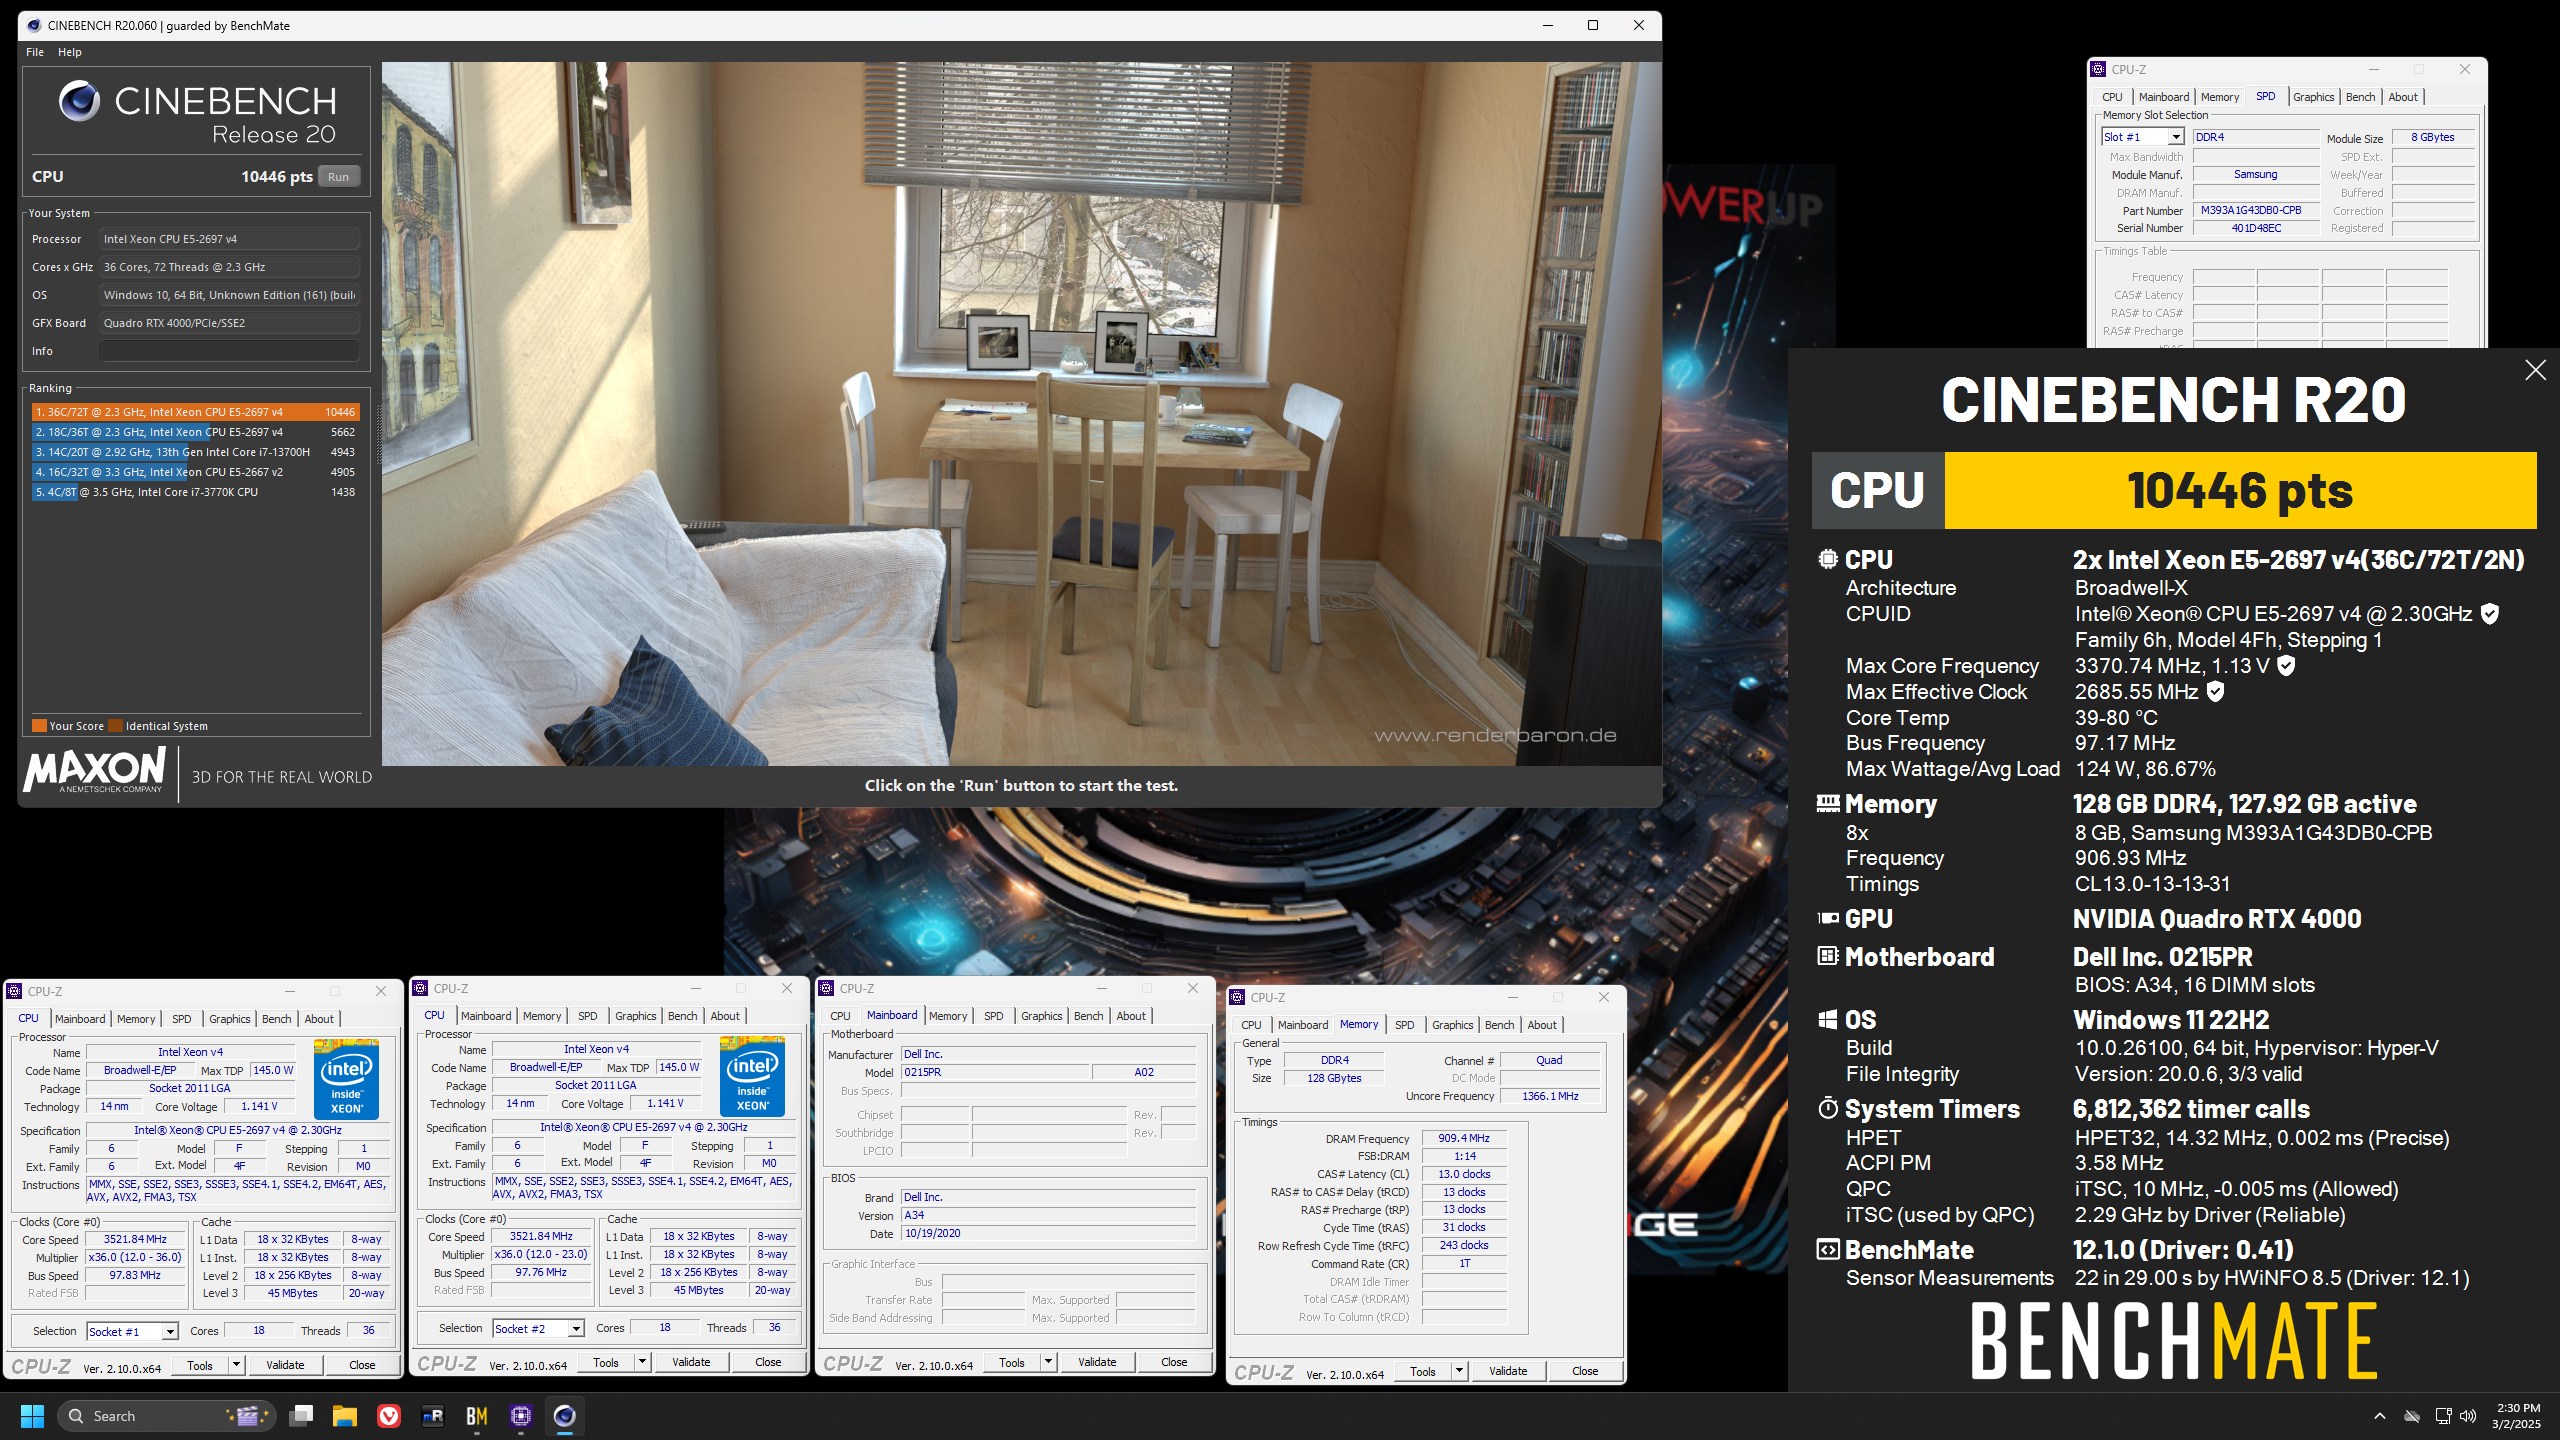This screenshot has height=1440, width=2560.
Task: Select ranking row 36C/72T Xeon E5-2697 v4
Action: (195, 412)
